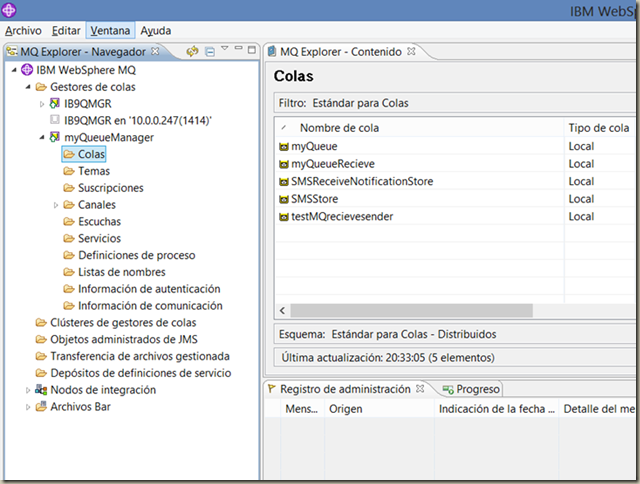This screenshot has height=484, width=640.
Task: Open the Editar menu
Action: pyautogui.click(x=66, y=31)
